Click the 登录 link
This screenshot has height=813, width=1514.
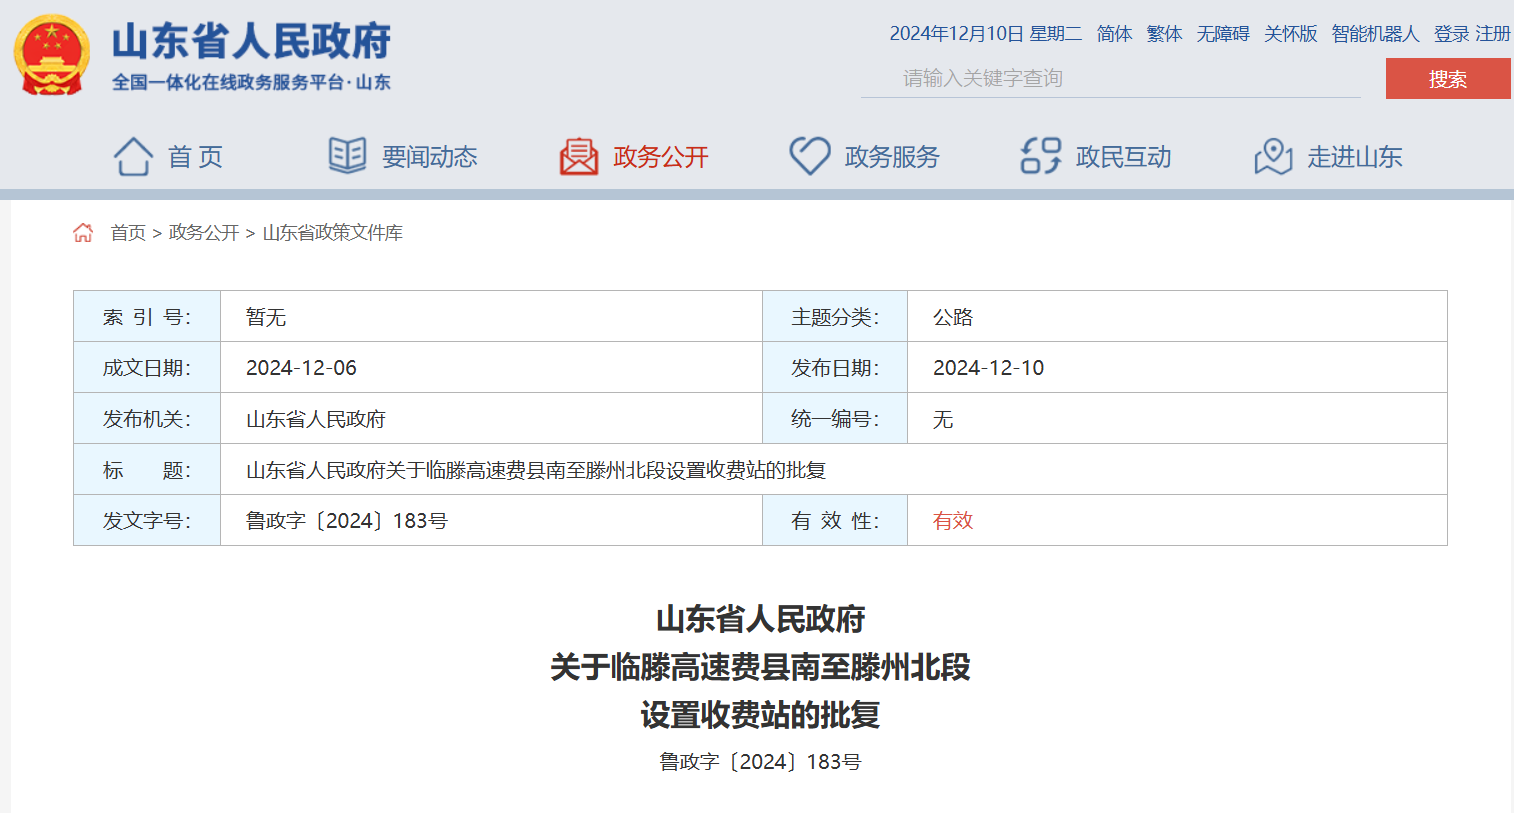point(1451,34)
